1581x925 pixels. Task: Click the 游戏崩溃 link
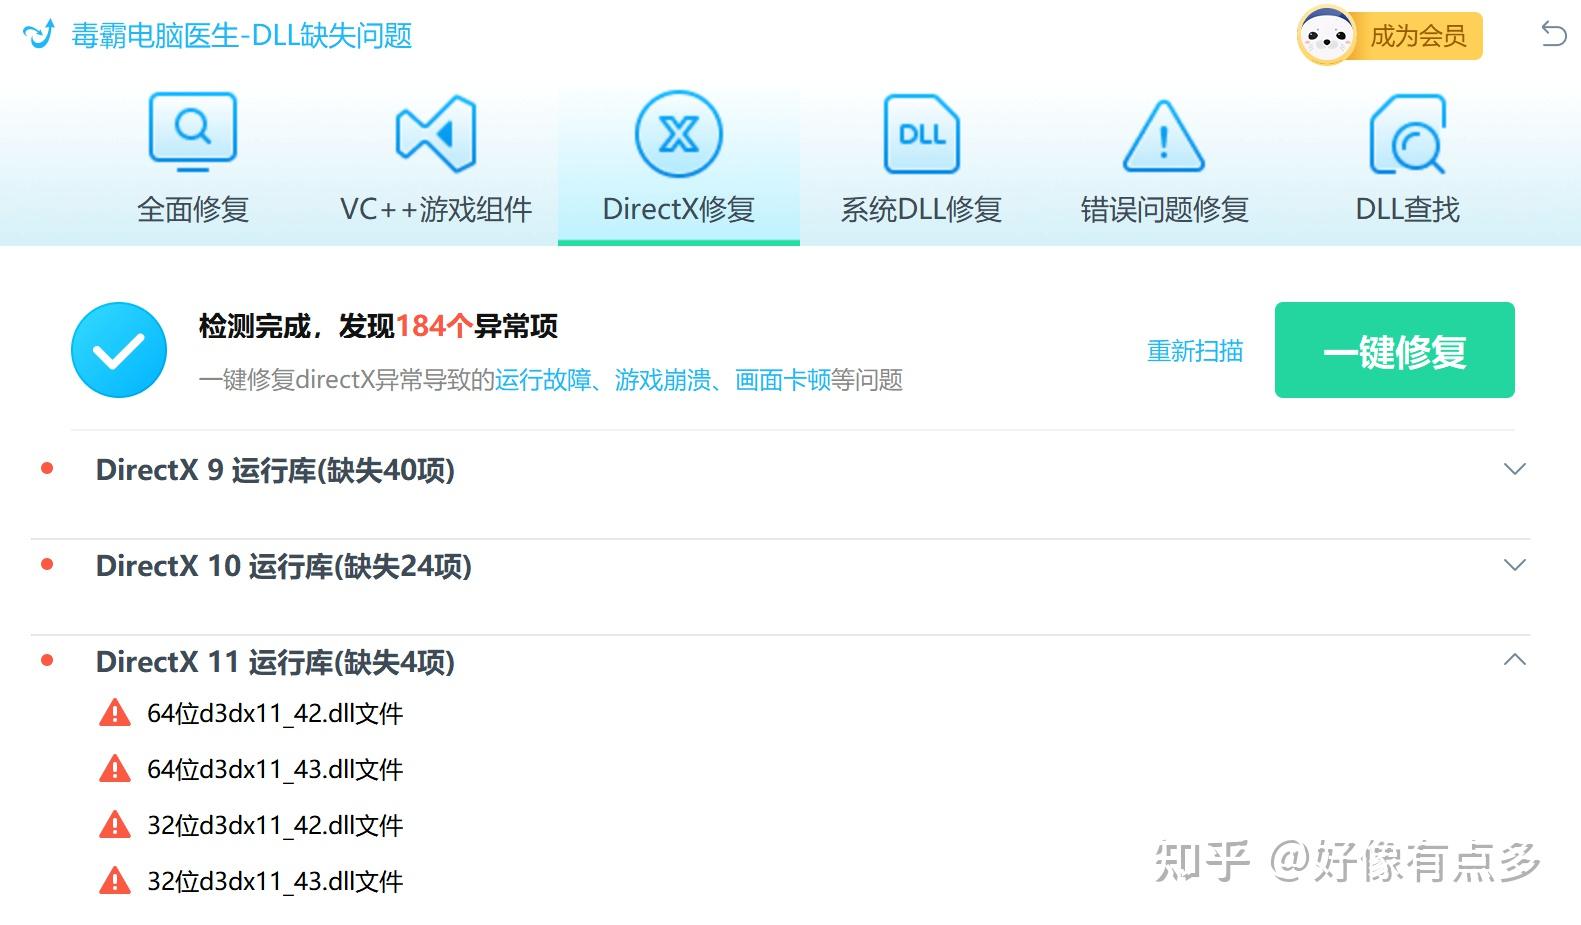click(x=663, y=380)
